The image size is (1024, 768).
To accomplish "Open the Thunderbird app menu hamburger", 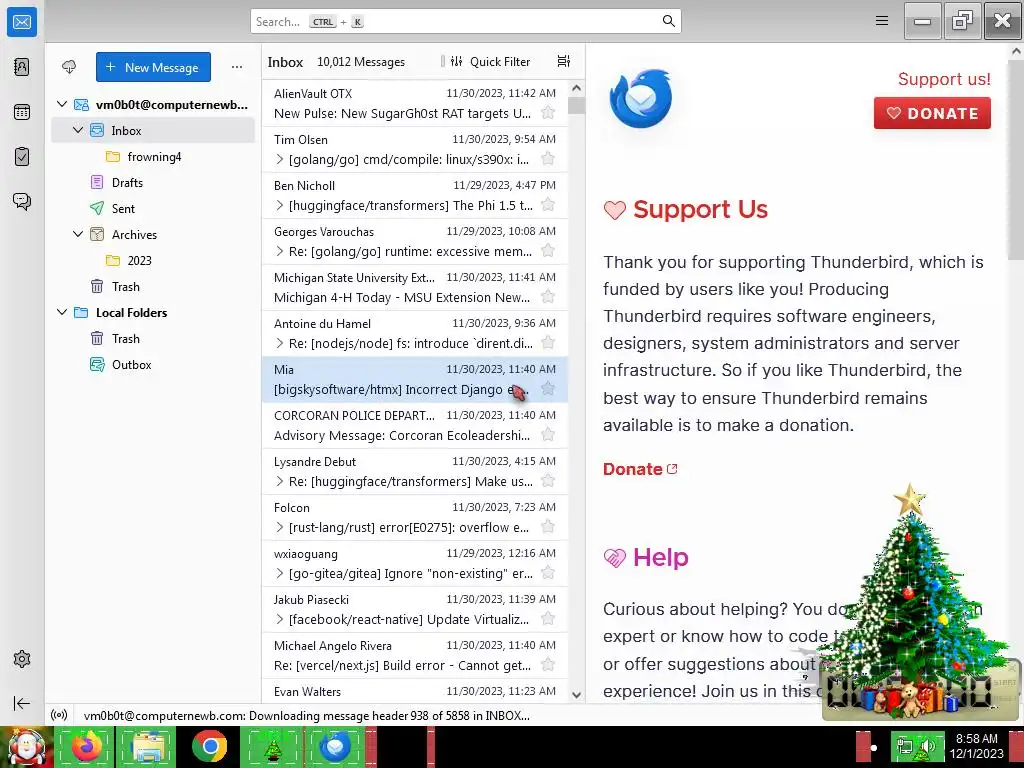I will click(882, 21).
